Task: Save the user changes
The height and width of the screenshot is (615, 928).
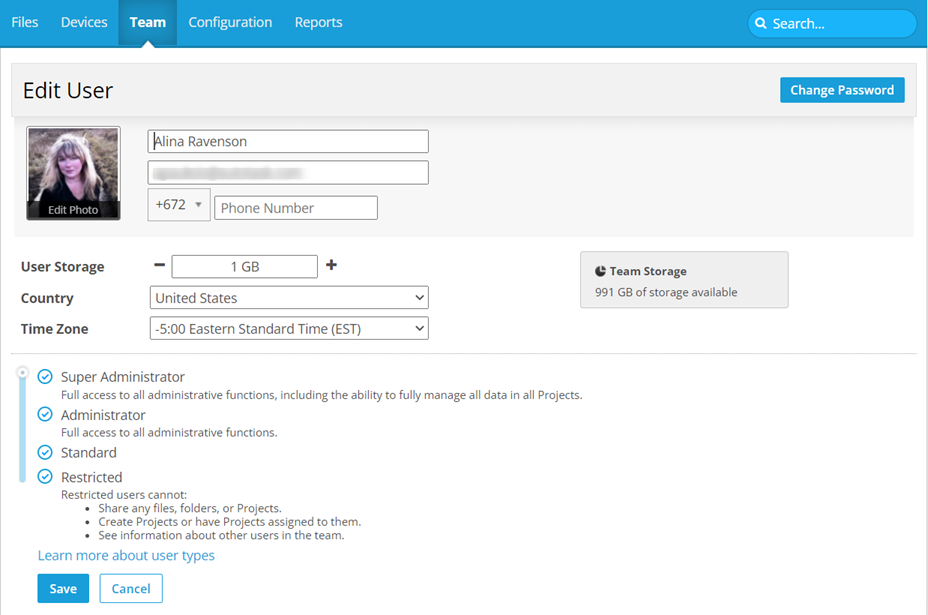Action: tap(63, 589)
